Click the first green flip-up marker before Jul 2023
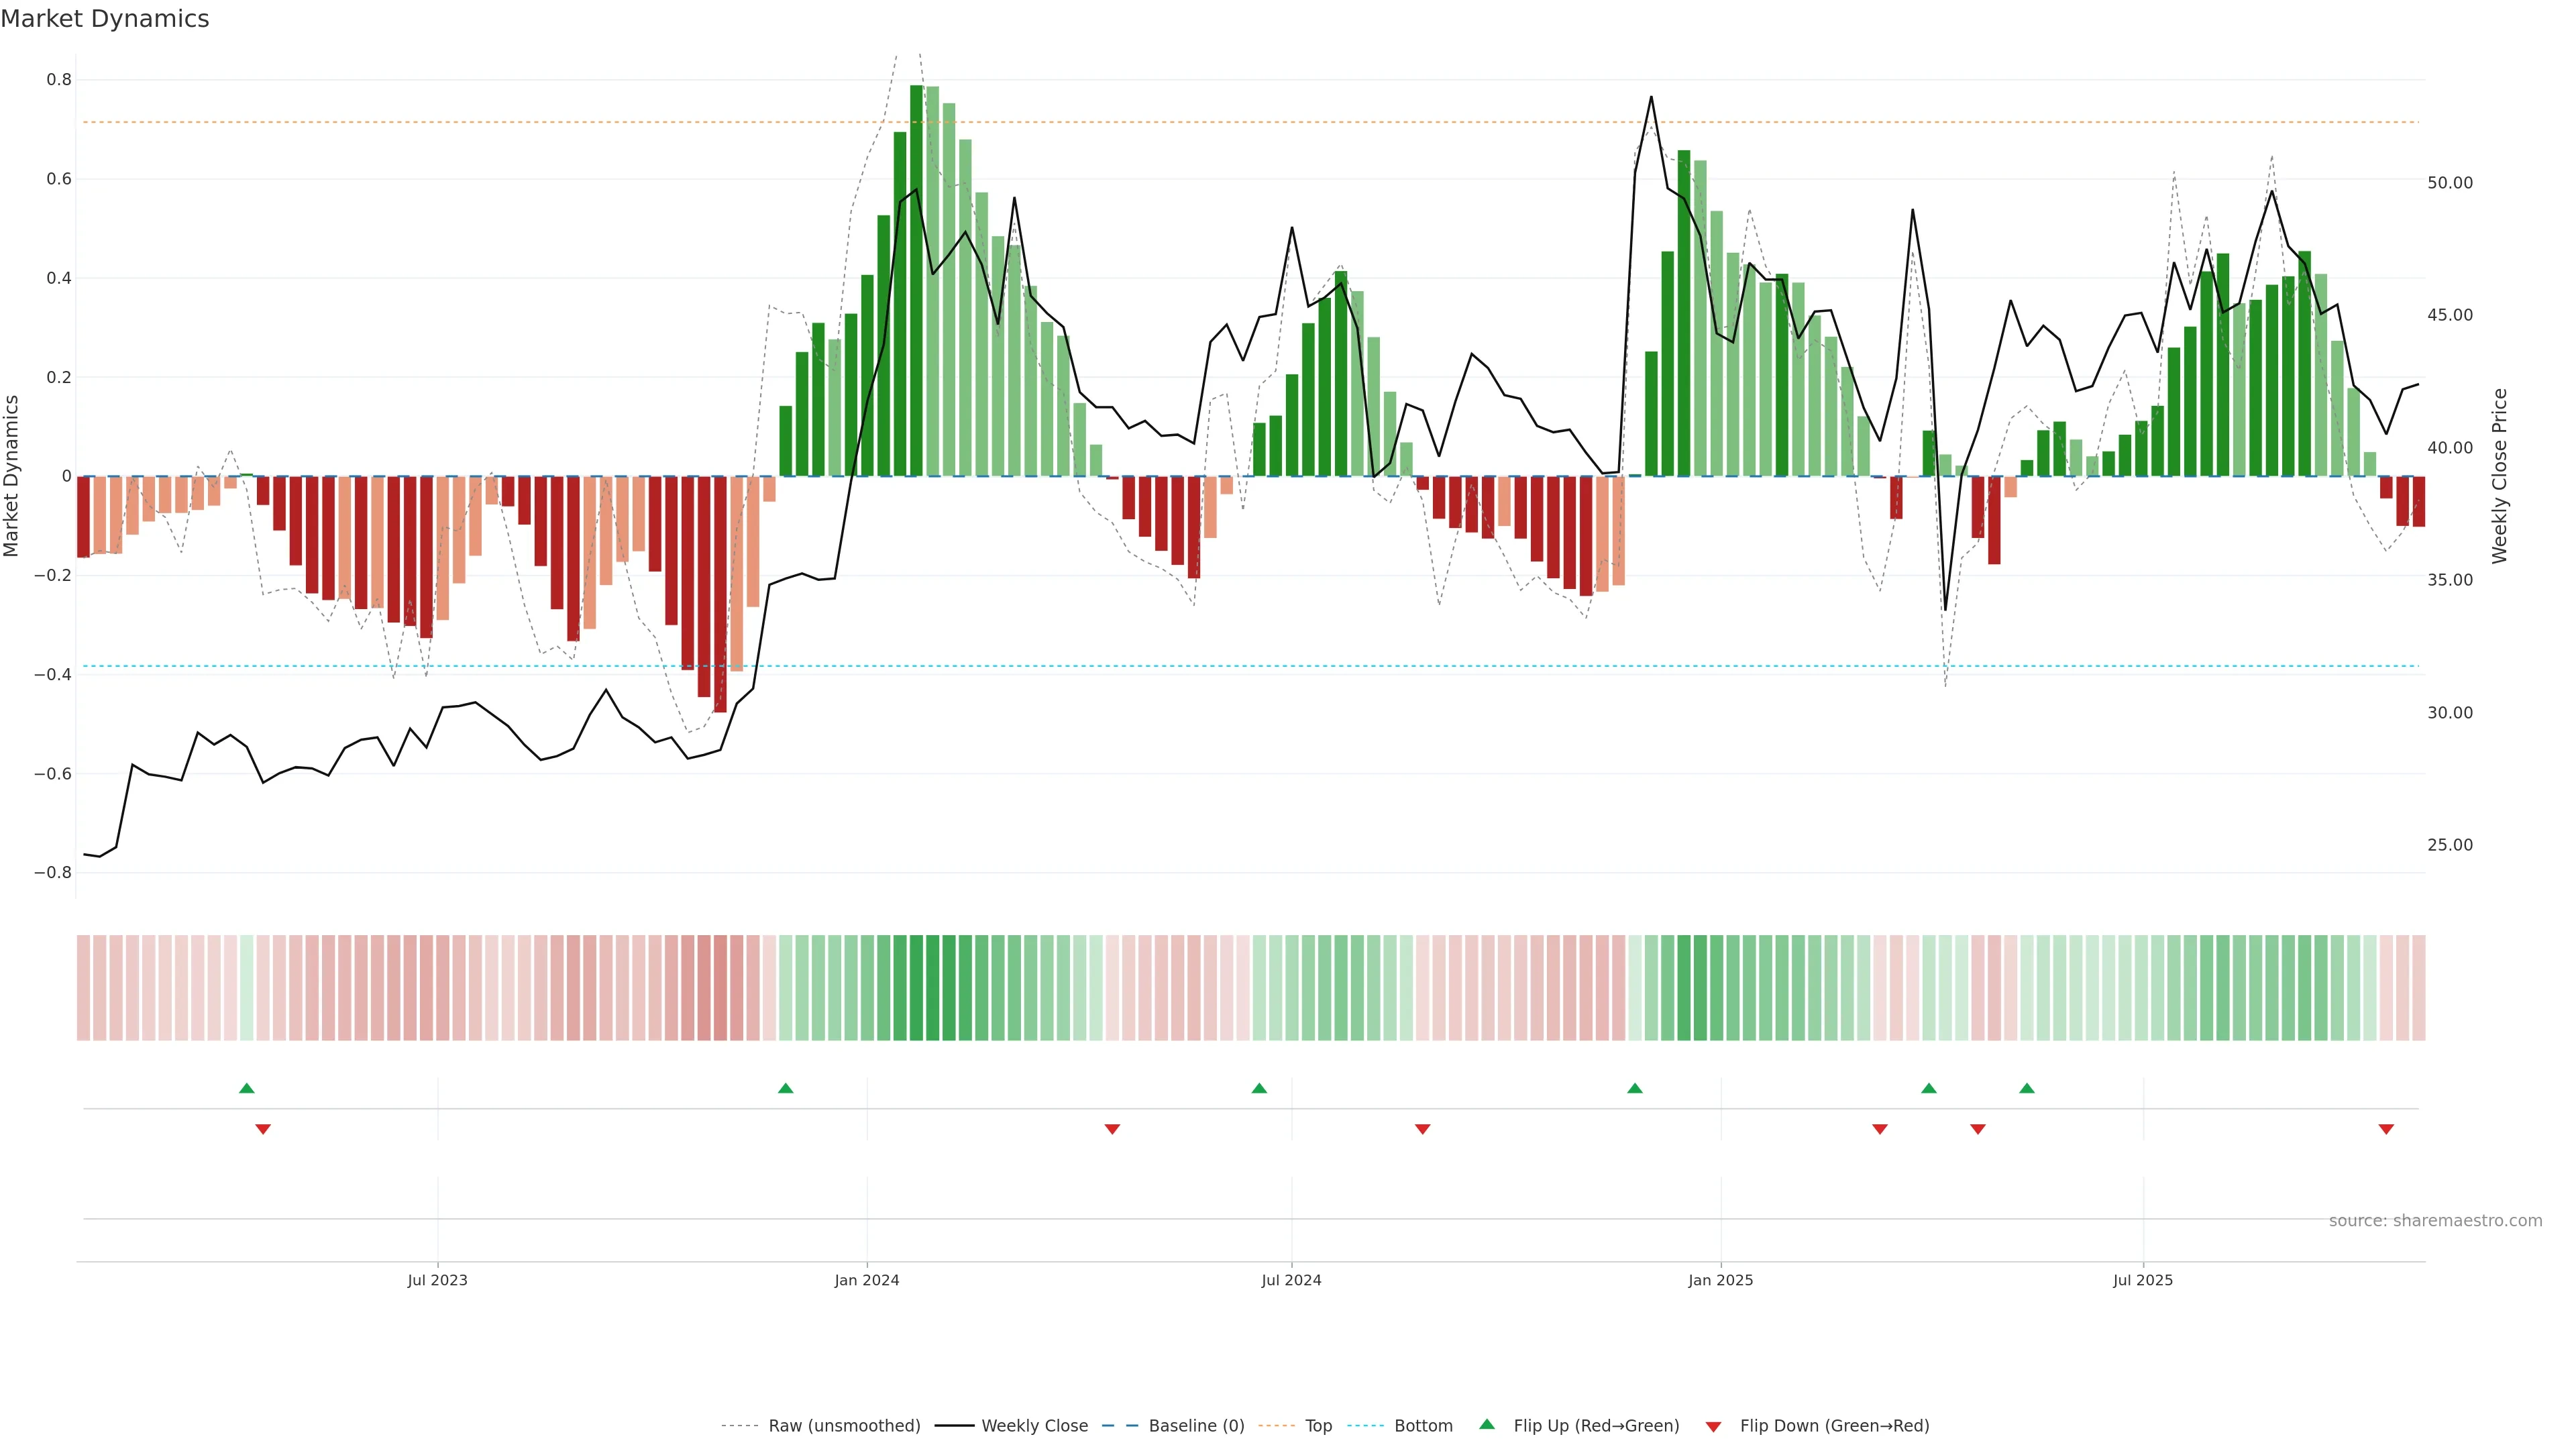The image size is (2576, 1449). (247, 1088)
